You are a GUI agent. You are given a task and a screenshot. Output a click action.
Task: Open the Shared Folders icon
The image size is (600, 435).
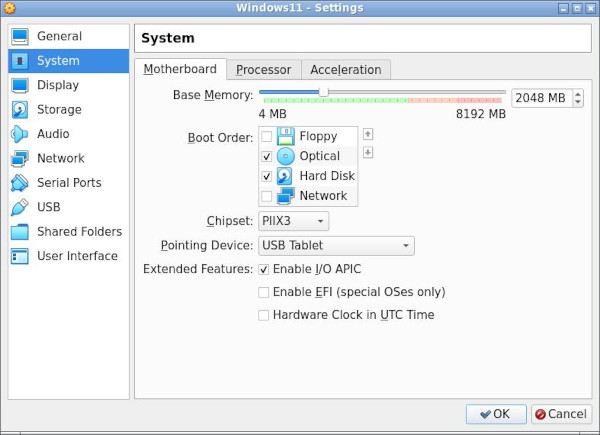tap(20, 232)
